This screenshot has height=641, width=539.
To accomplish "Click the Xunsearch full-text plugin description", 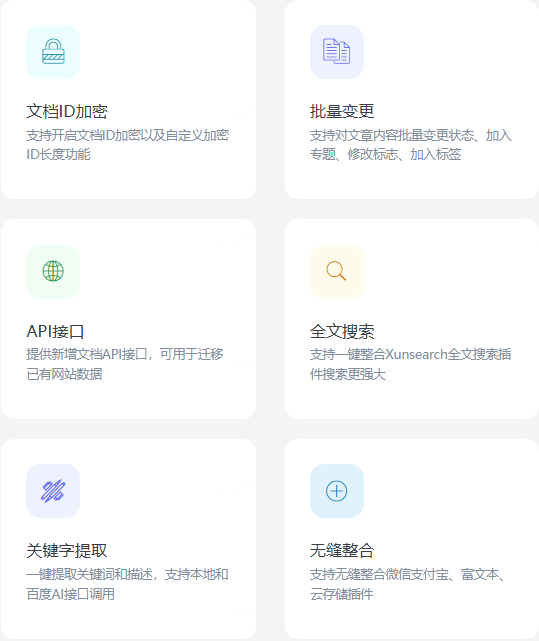I will (x=411, y=364).
